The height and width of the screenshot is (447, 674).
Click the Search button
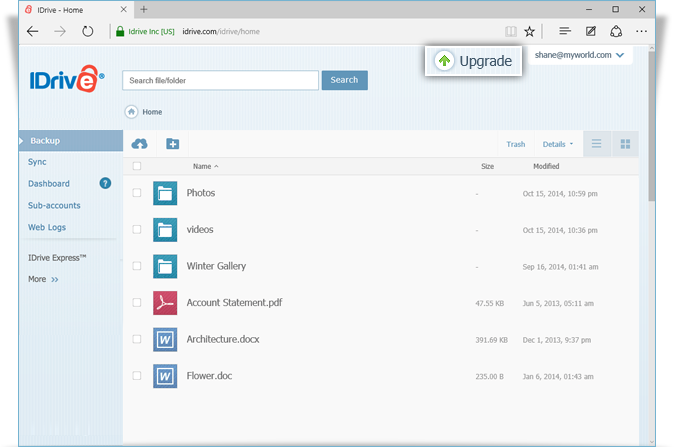coord(345,80)
